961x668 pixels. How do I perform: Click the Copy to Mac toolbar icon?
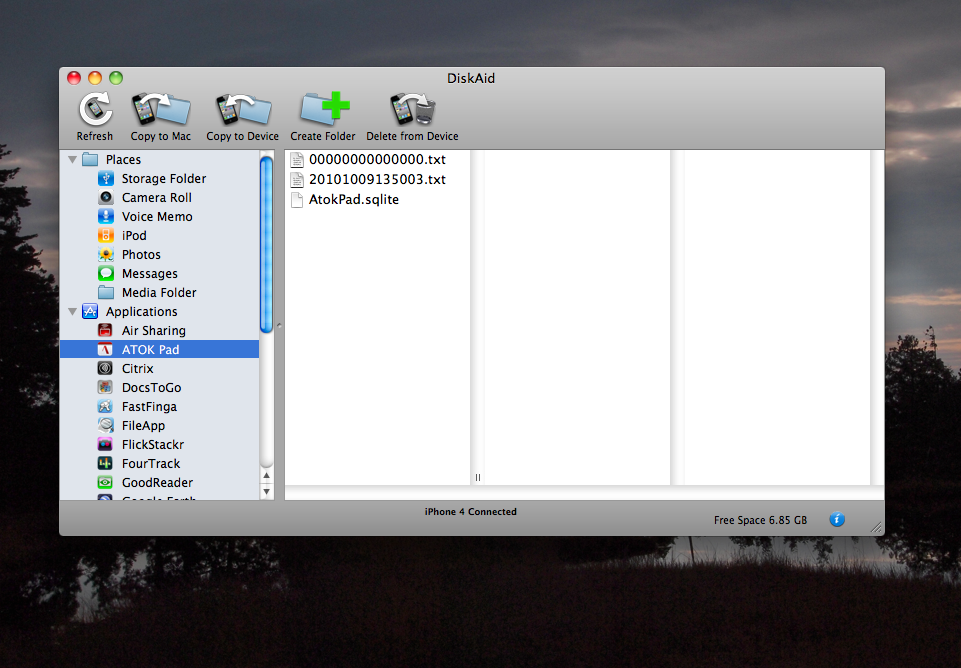[161, 109]
